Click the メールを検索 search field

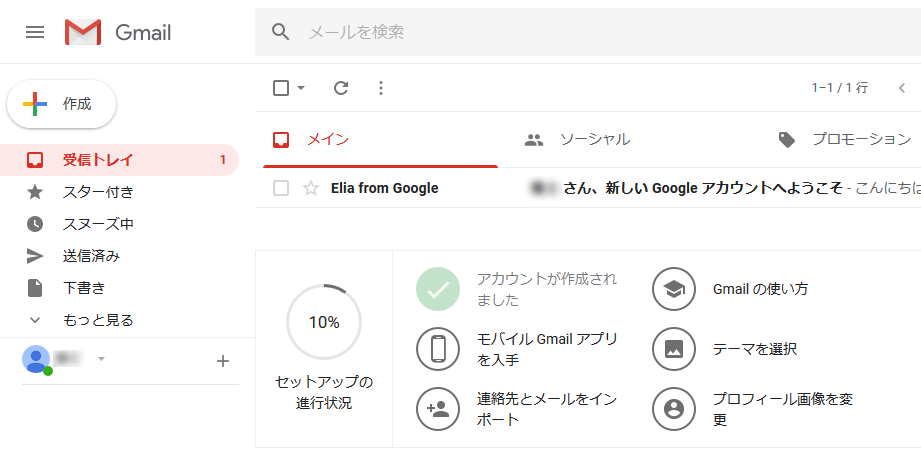pos(588,32)
